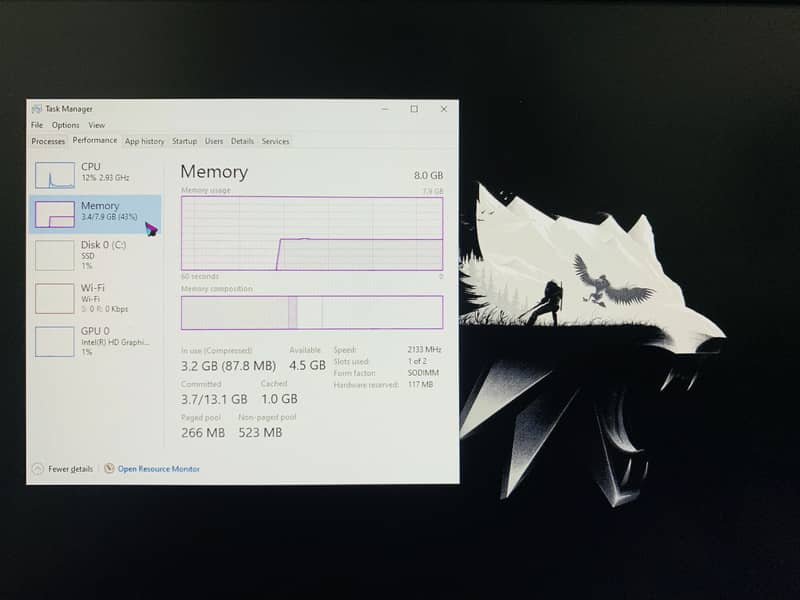Click the Memory composition bar
The image size is (800, 600).
pyautogui.click(x=311, y=312)
